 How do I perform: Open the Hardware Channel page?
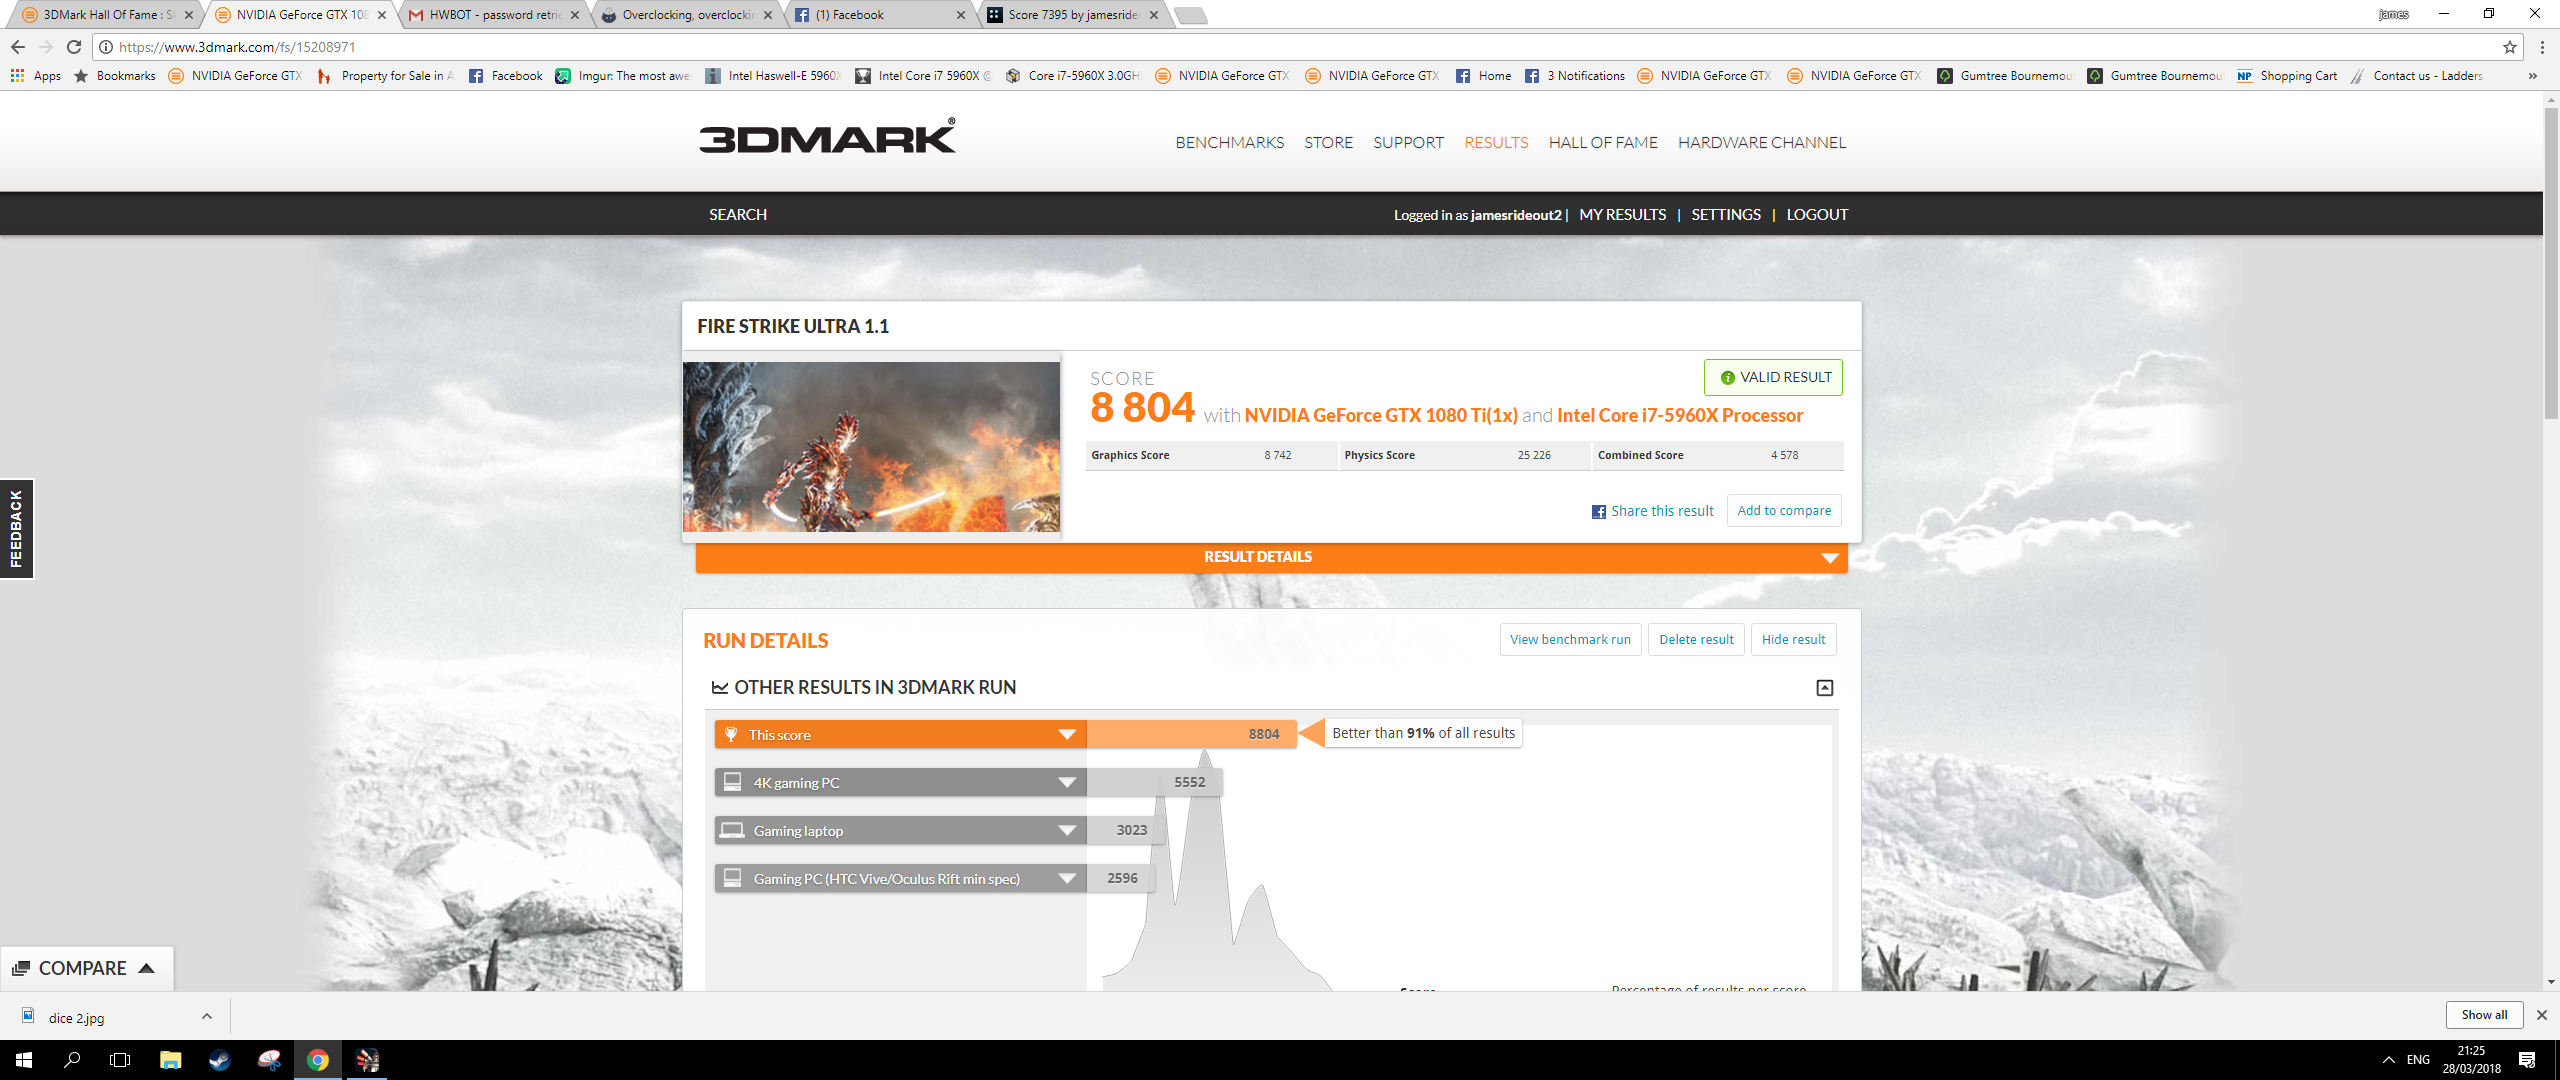coord(1762,143)
